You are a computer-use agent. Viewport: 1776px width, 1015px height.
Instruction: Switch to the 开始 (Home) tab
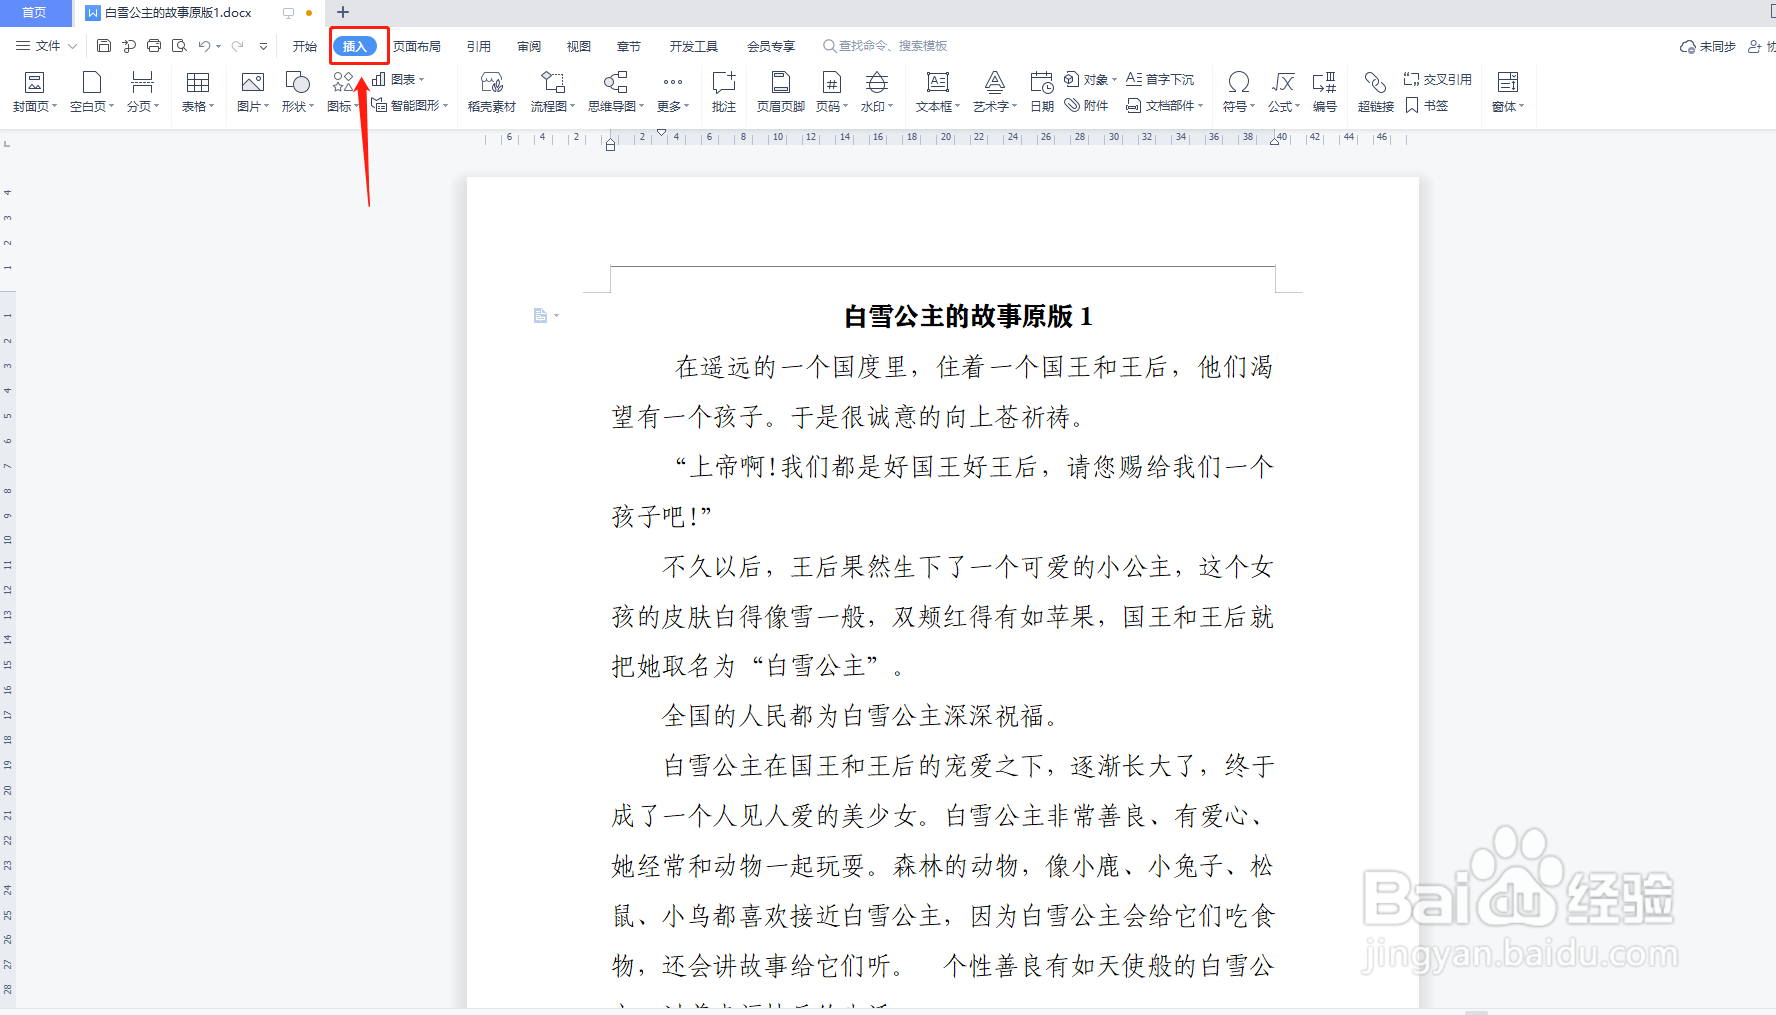coord(305,46)
